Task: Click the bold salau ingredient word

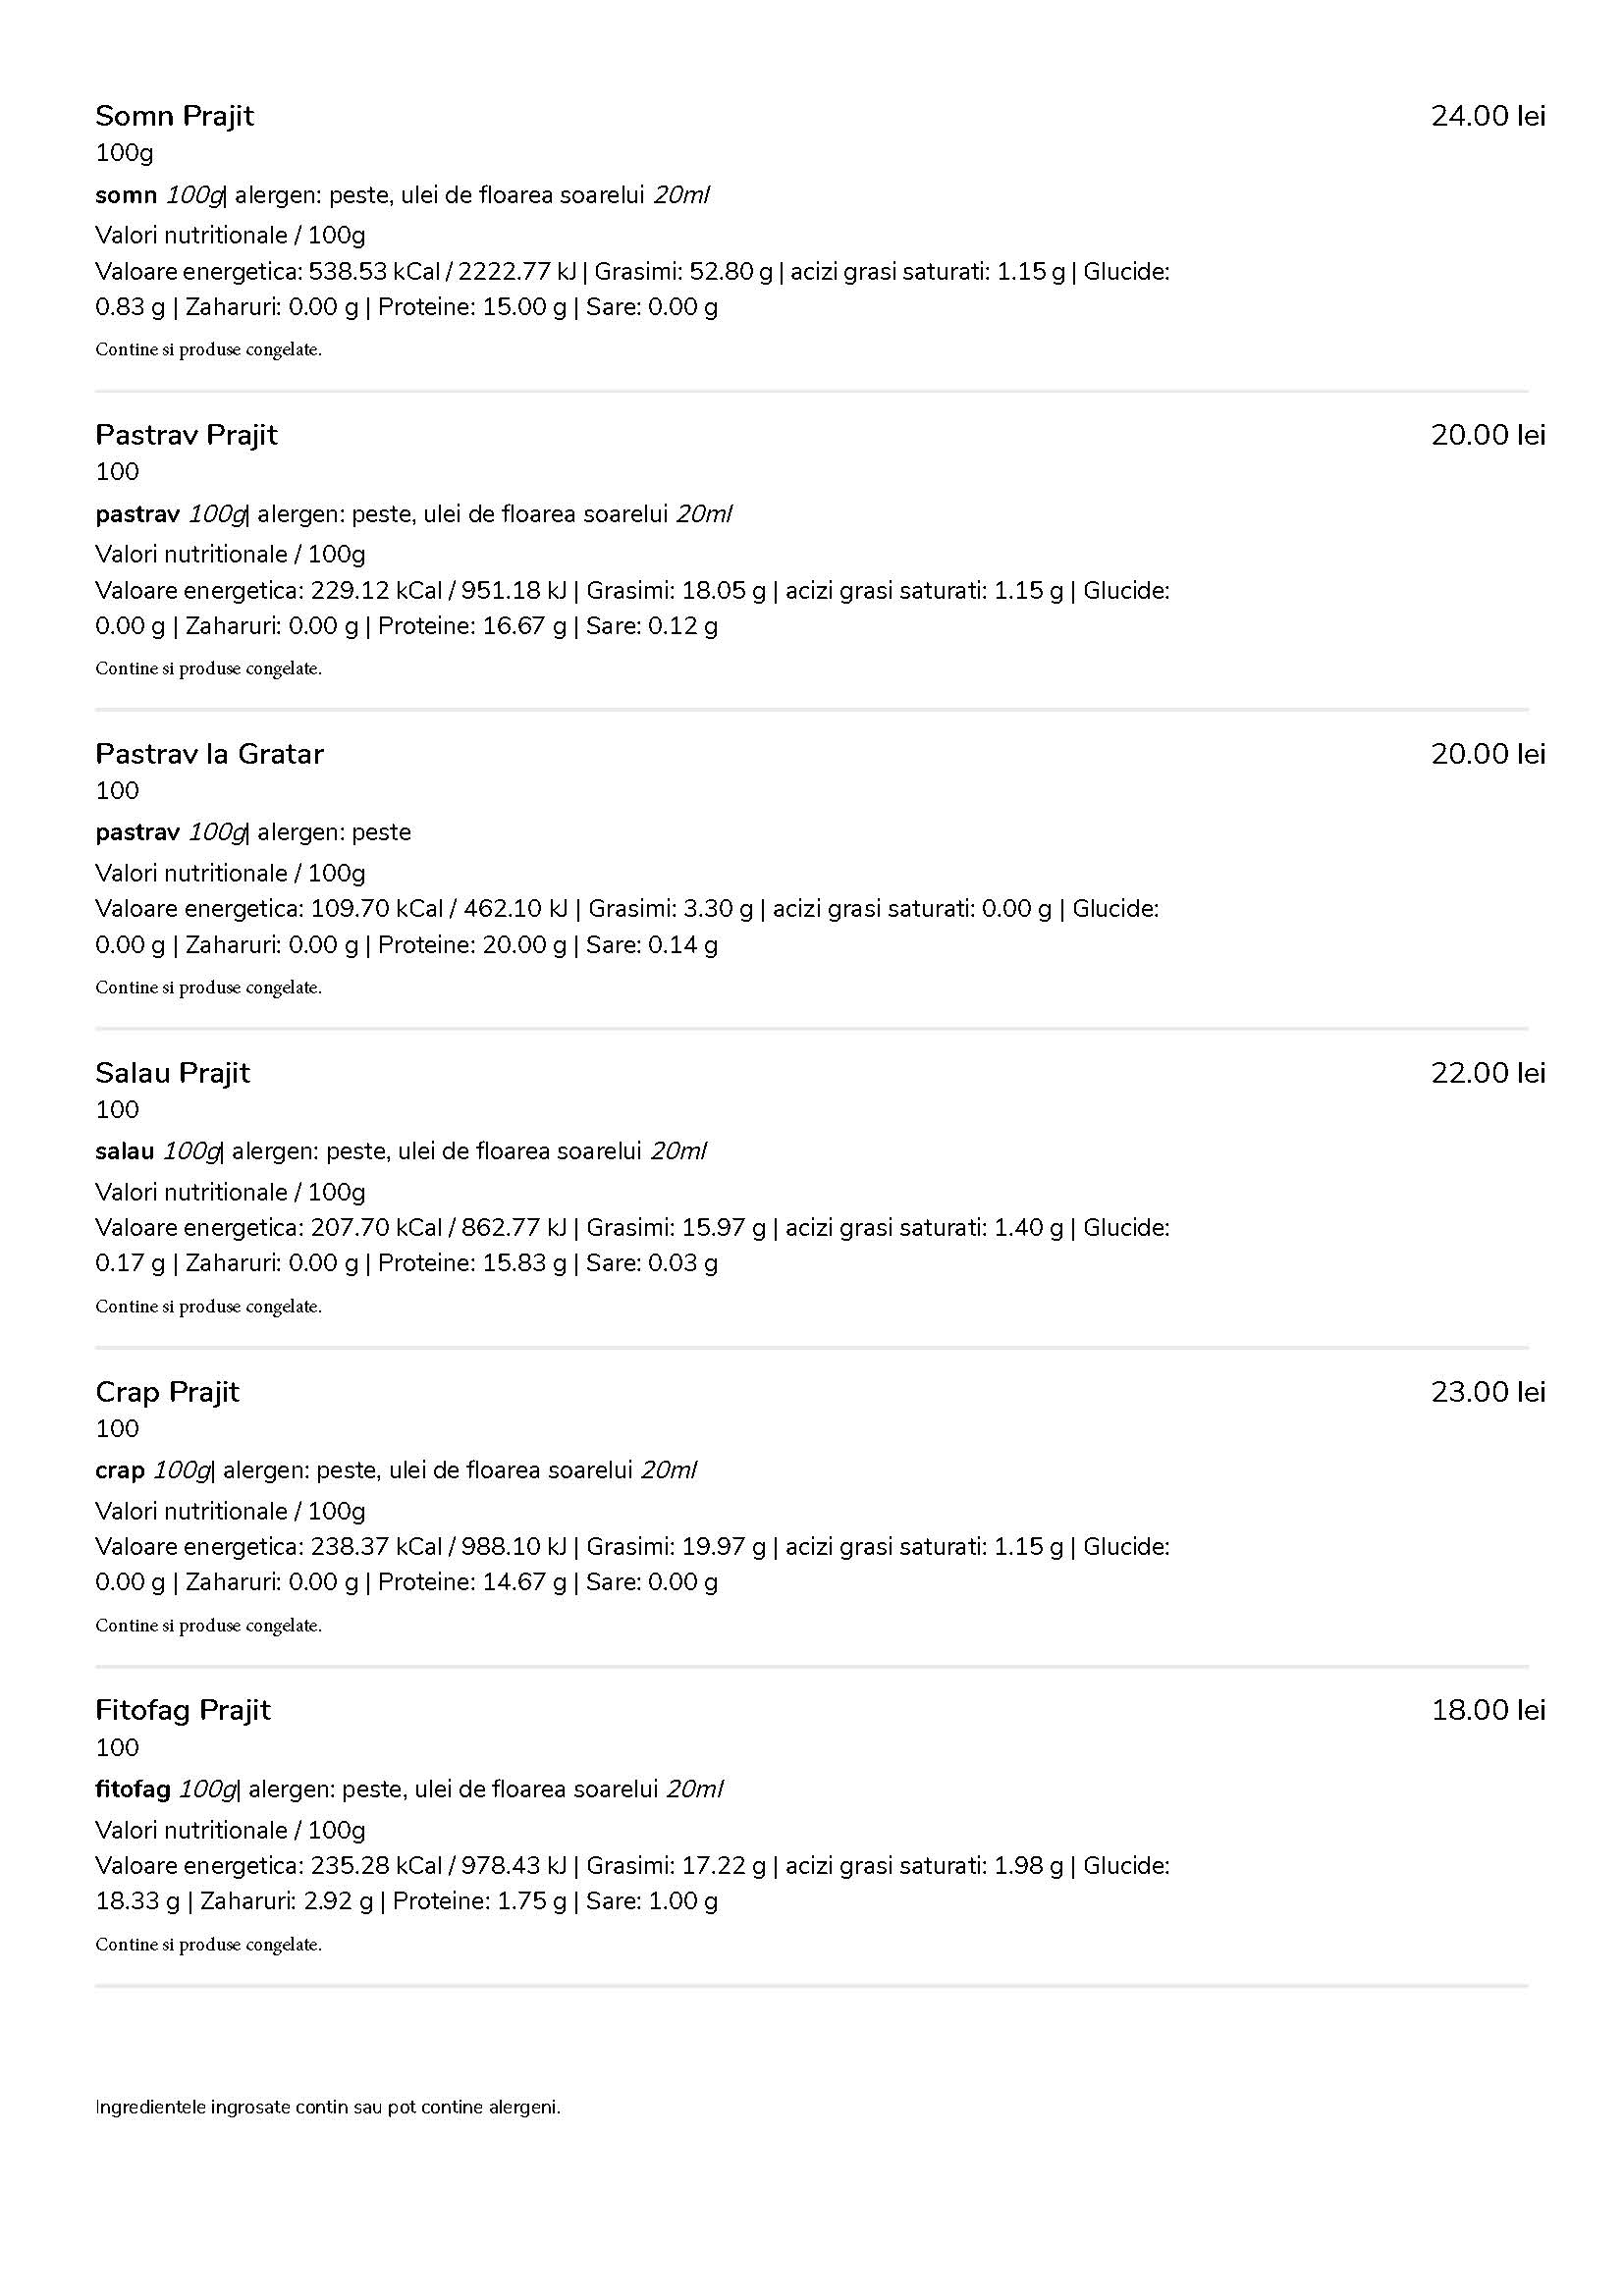Action: tap(125, 1151)
